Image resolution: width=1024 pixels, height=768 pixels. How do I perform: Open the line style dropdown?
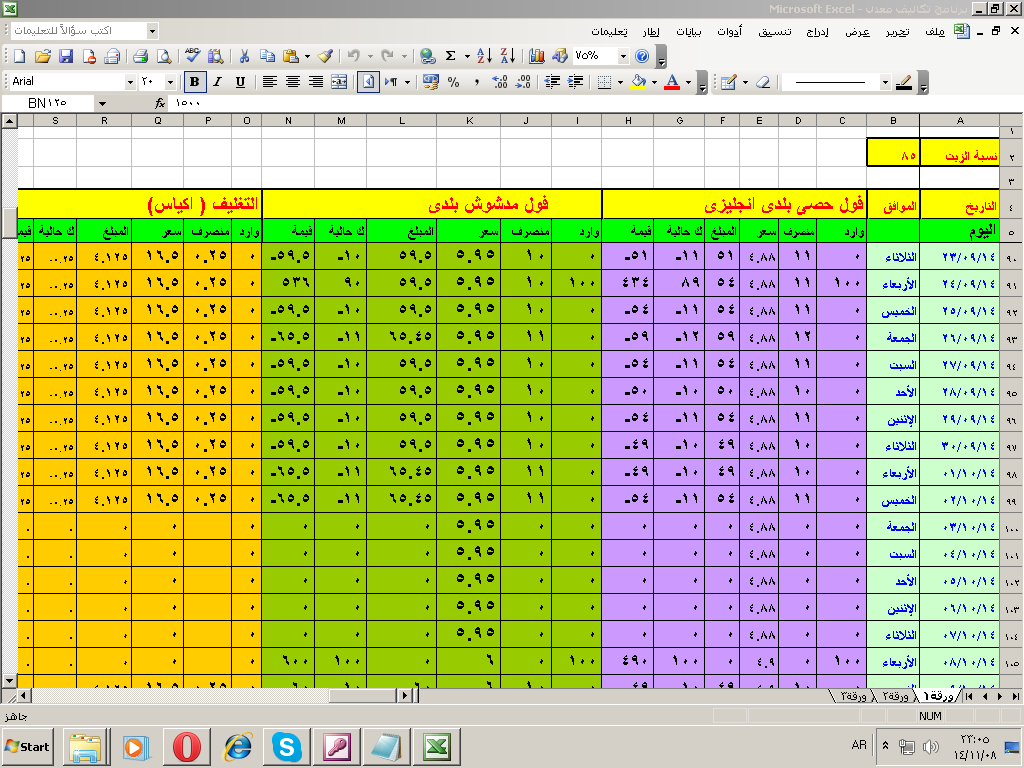pyautogui.click(x=886, y=82)
